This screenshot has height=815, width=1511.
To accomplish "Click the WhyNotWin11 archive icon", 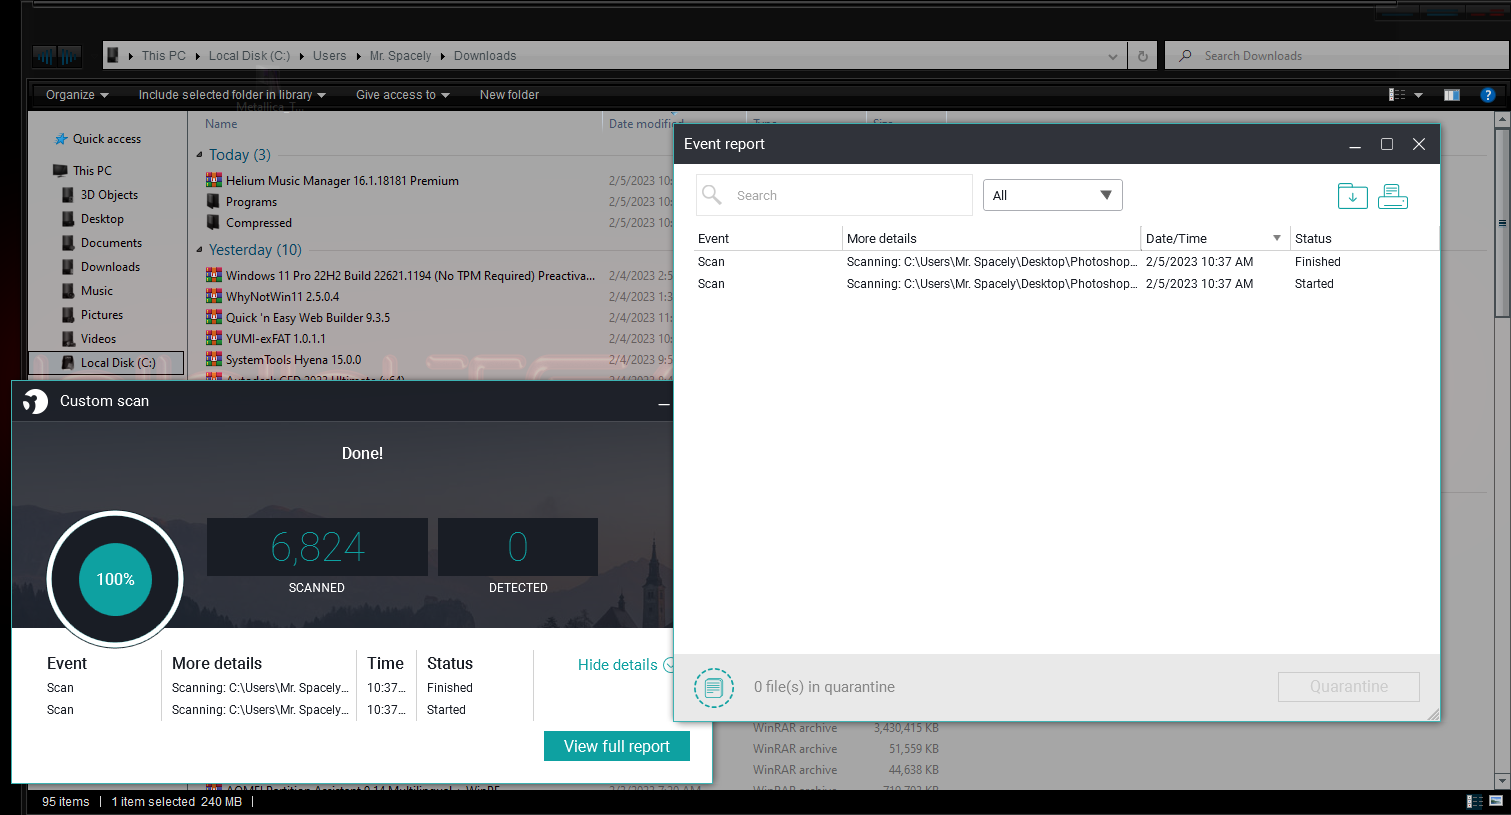I will (x=213, y=297).
